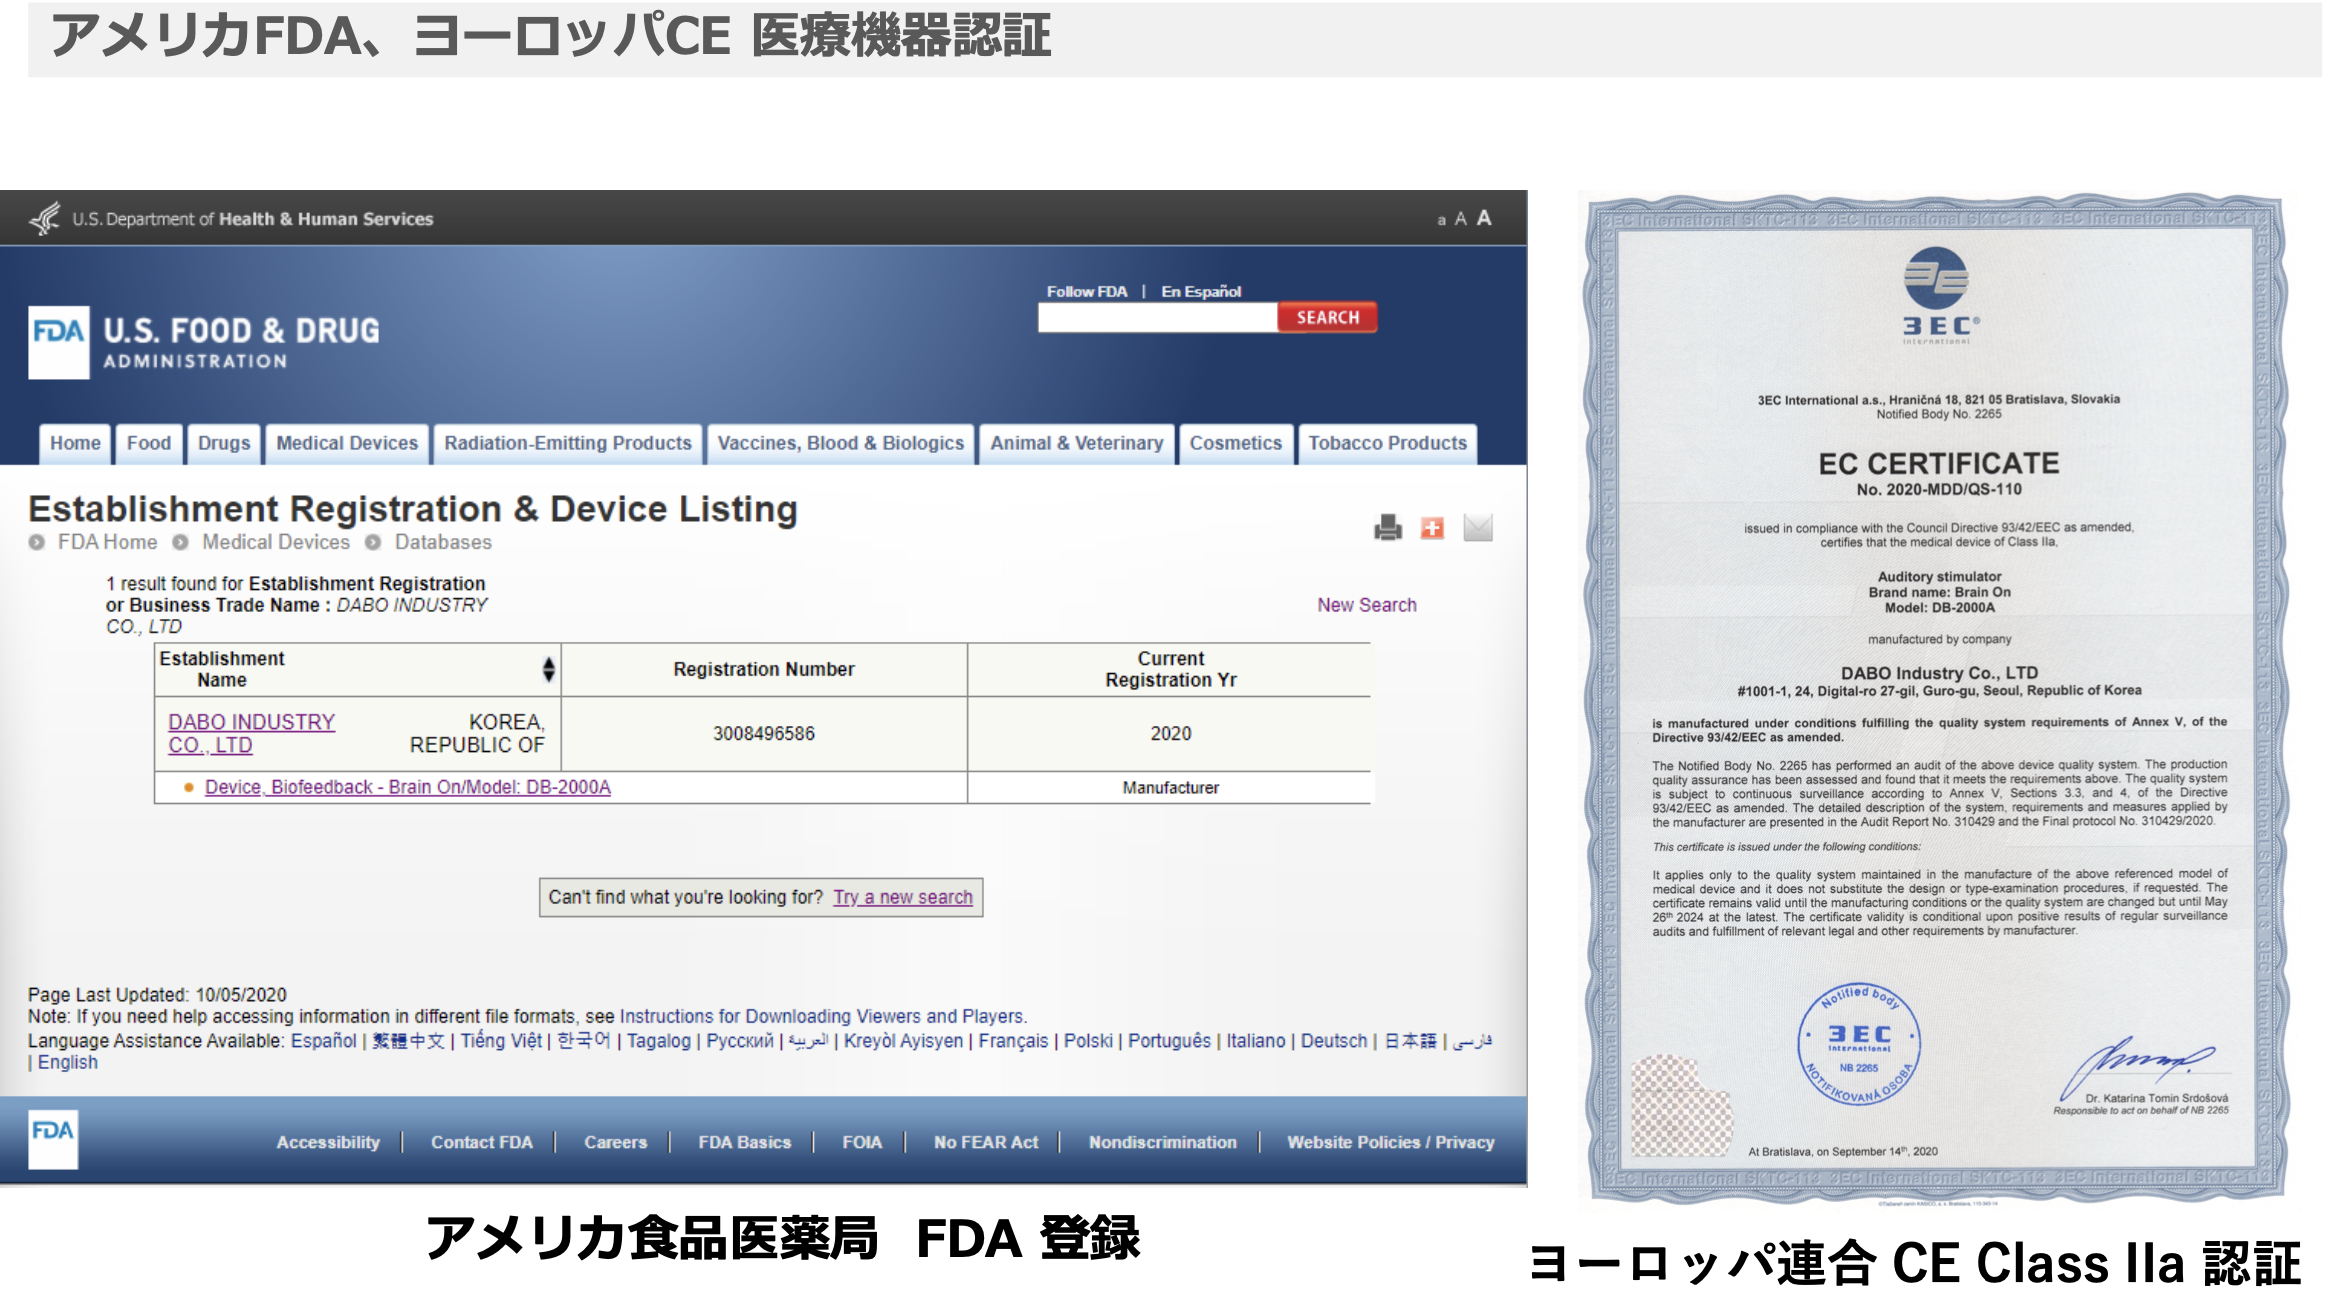The height and width of the screenshot is (1314, 2326).
Task: Click Website Policies / Privacy link
Action: coord(1390,1142)
